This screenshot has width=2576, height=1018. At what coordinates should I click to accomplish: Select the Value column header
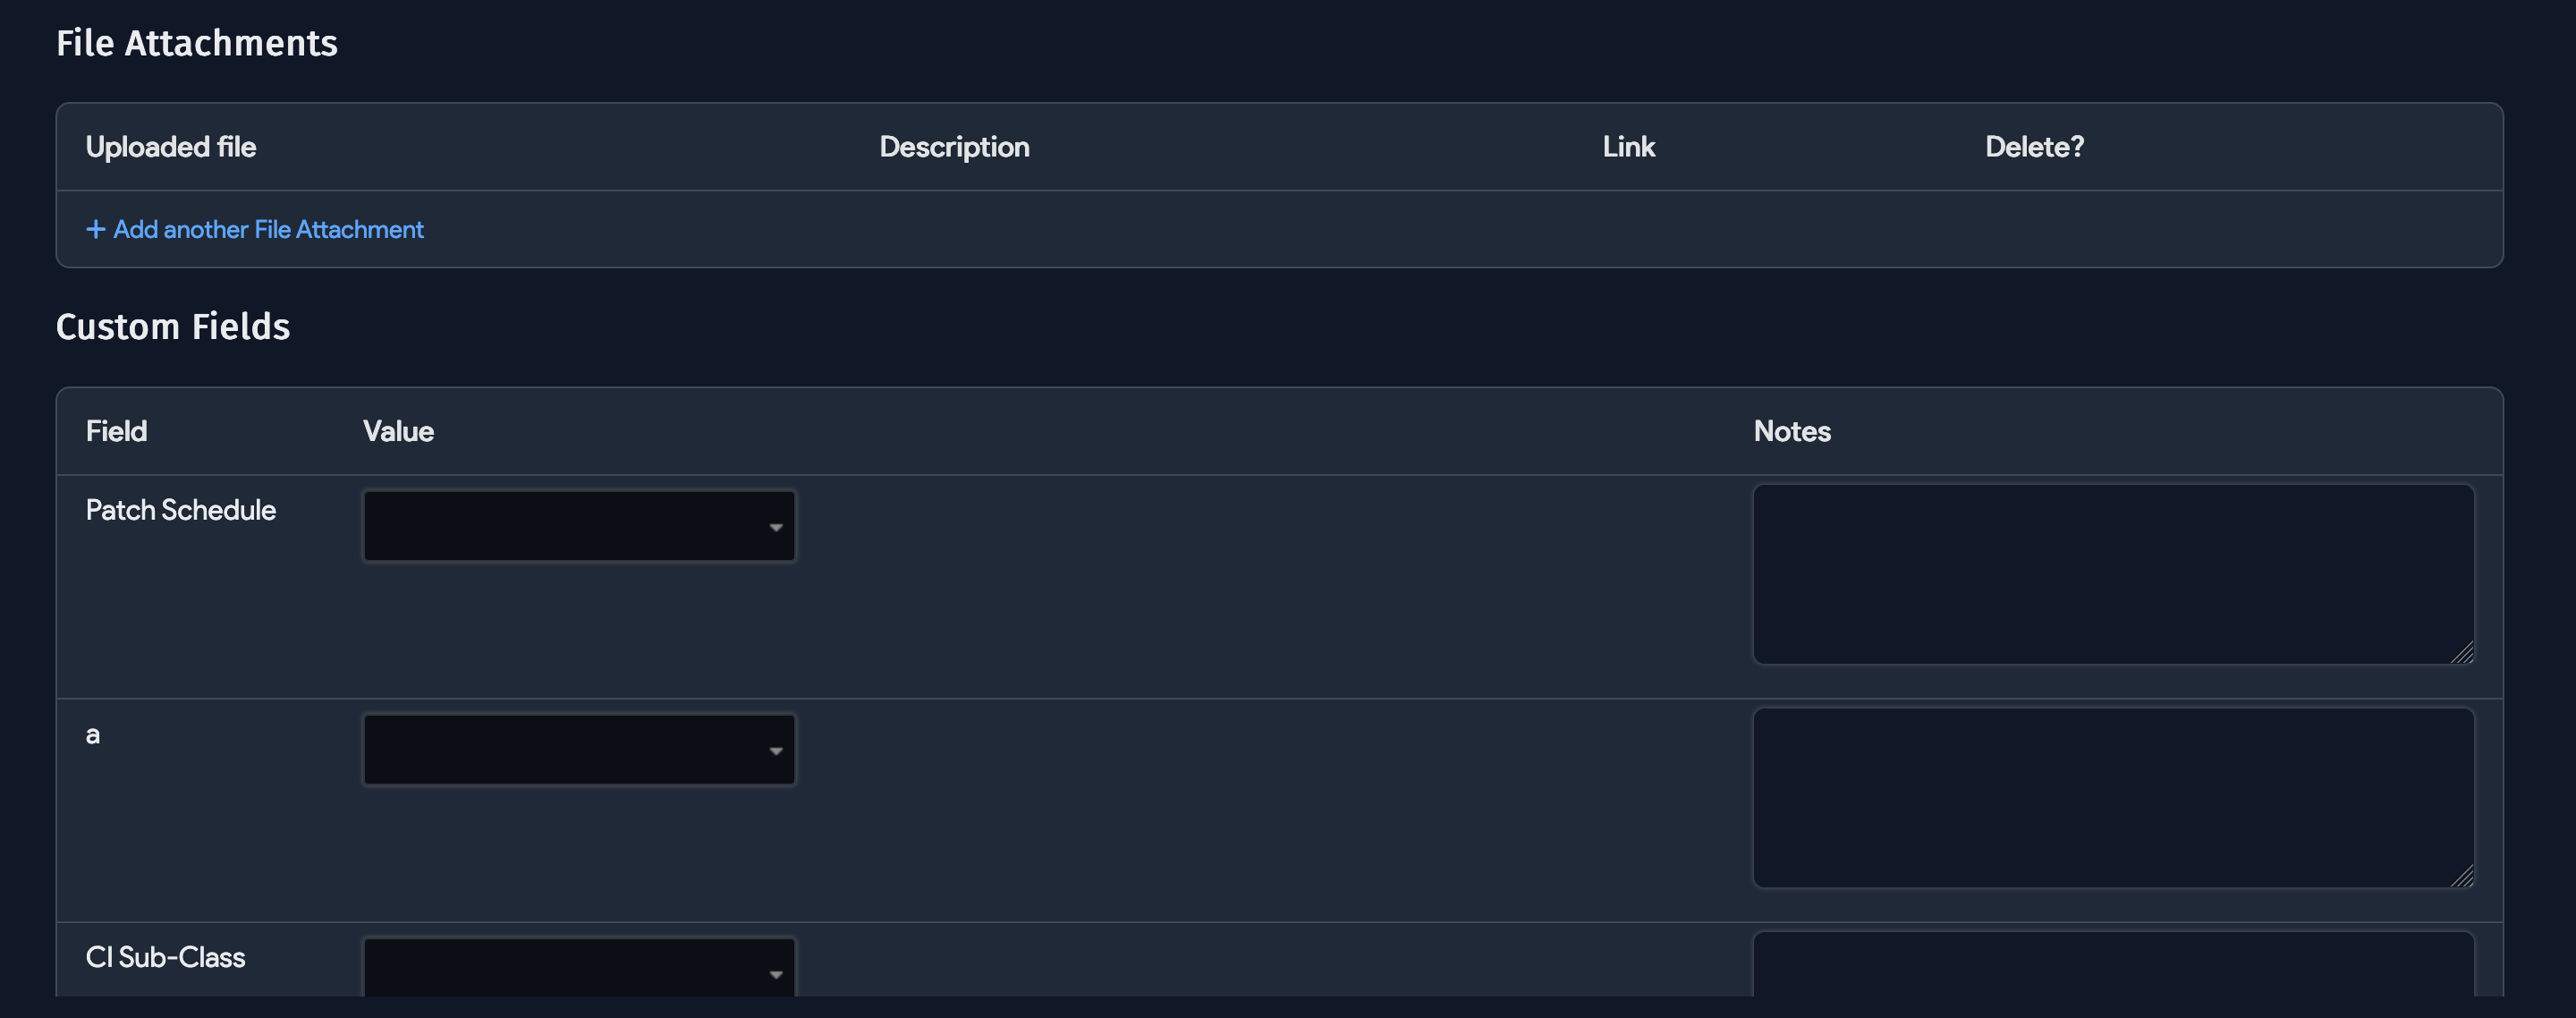click(398, 431)
